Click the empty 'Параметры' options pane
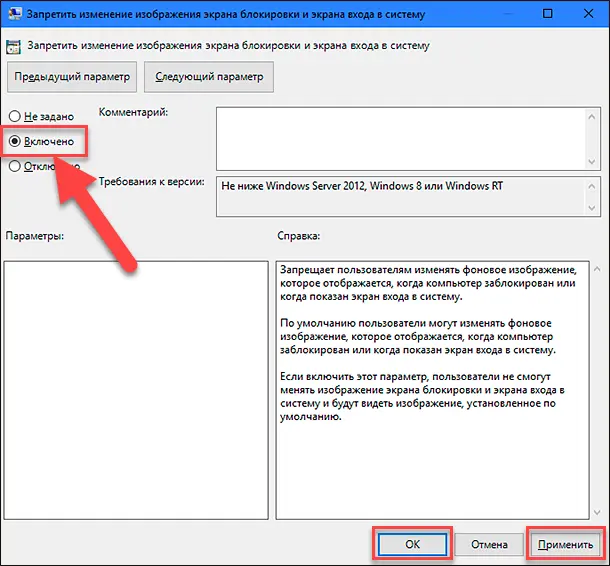This screenshot has width=610, height=566. click(136, 390)
